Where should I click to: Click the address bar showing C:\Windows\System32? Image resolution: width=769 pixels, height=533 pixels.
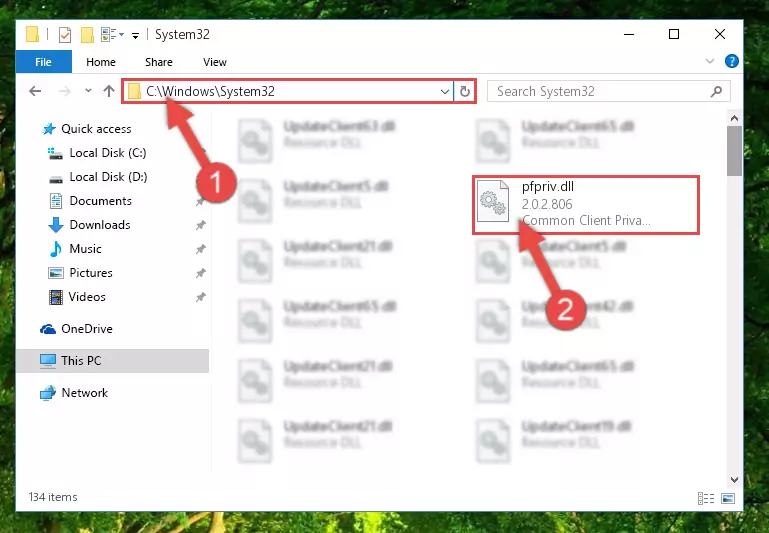(x=287, y=91)
